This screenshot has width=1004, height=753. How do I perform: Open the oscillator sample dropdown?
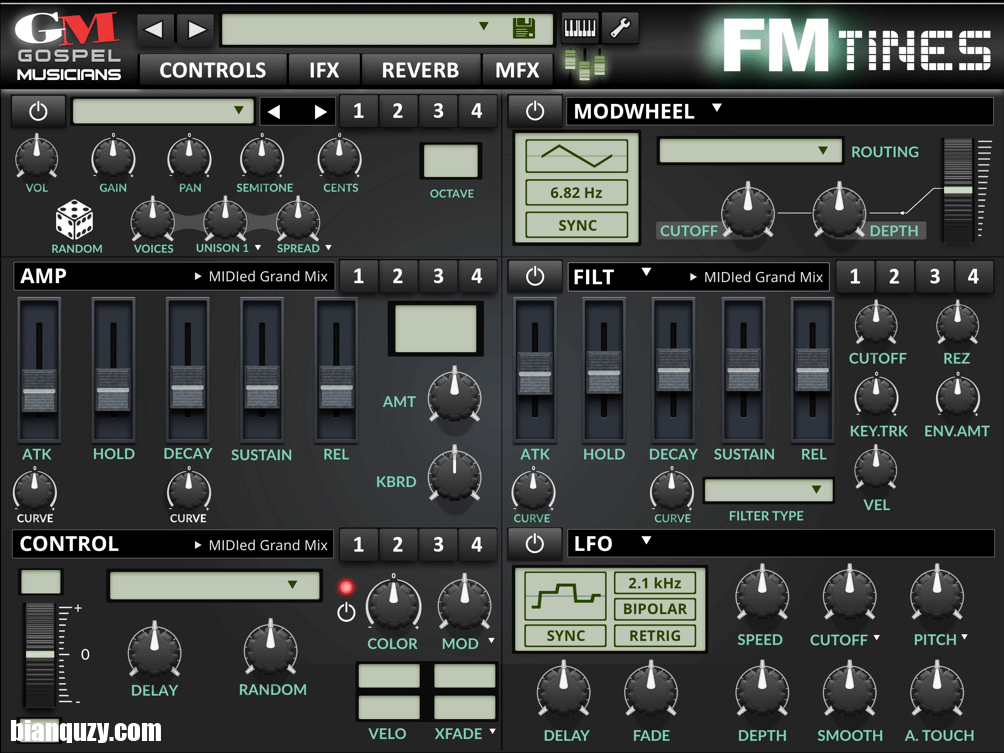(163, 111)
